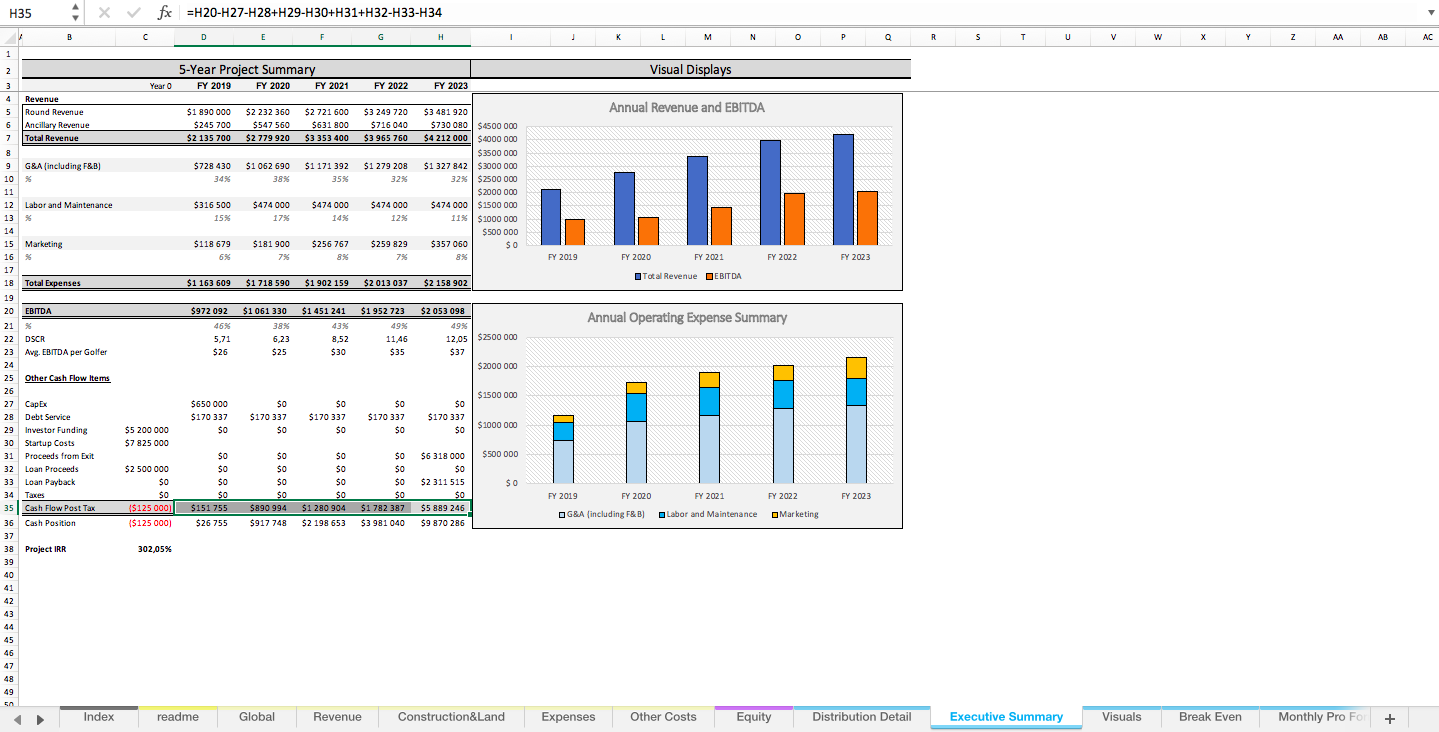Select the Equity sheet tab
This screenshot has width=1439, height=732.
pos(752,717)
